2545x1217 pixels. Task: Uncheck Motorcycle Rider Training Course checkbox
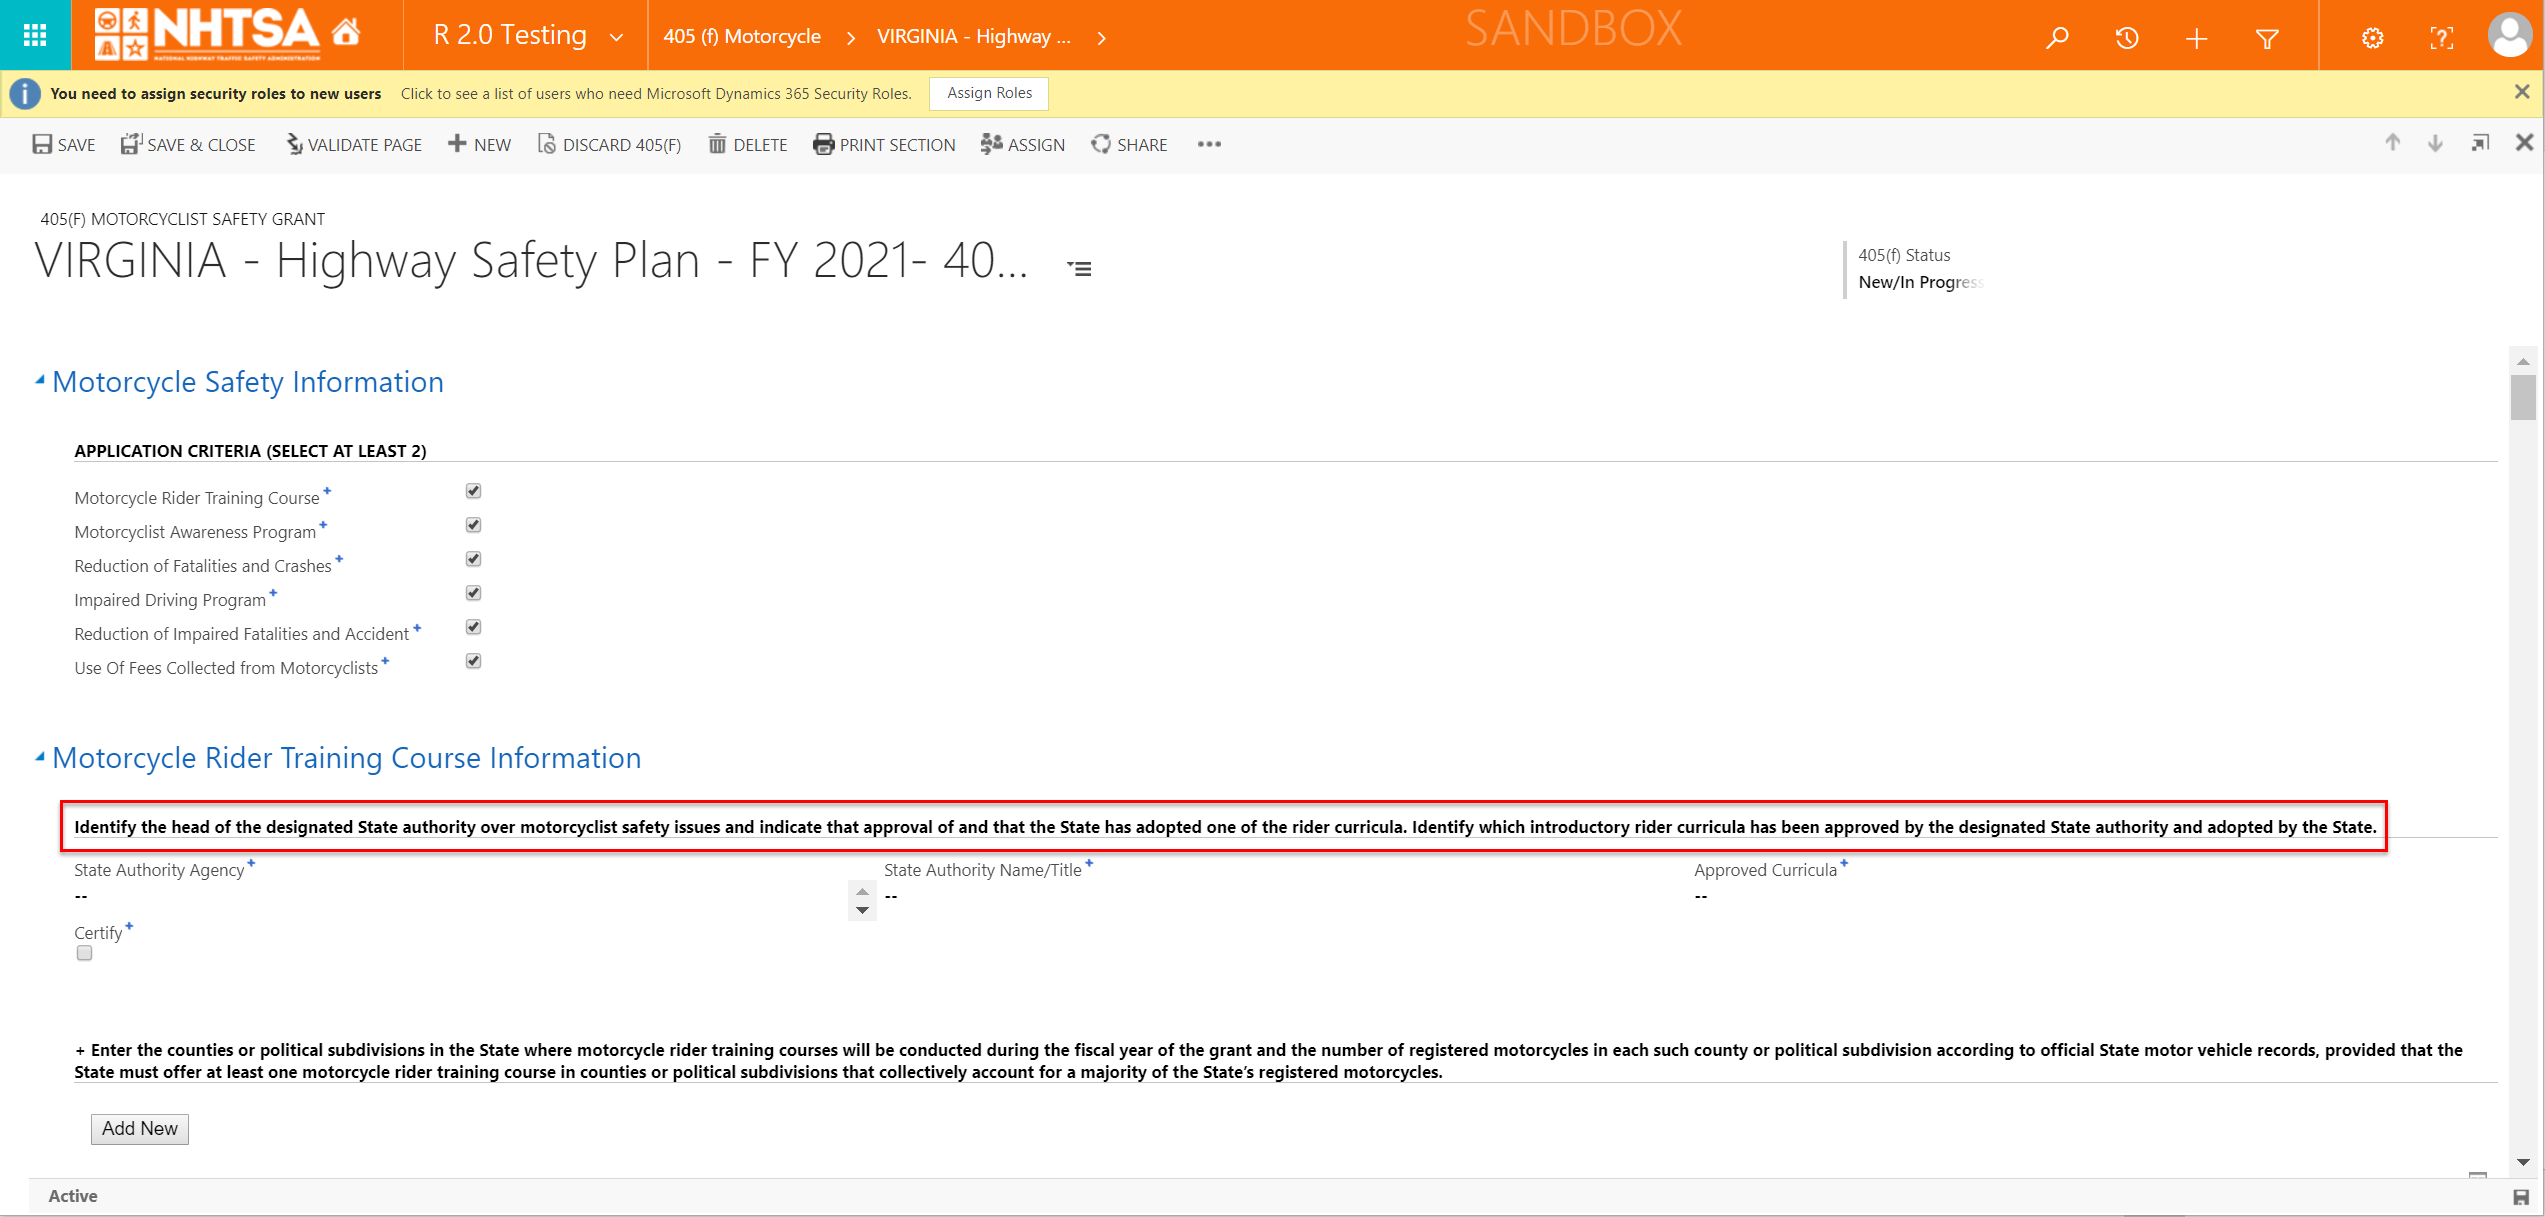473,491
